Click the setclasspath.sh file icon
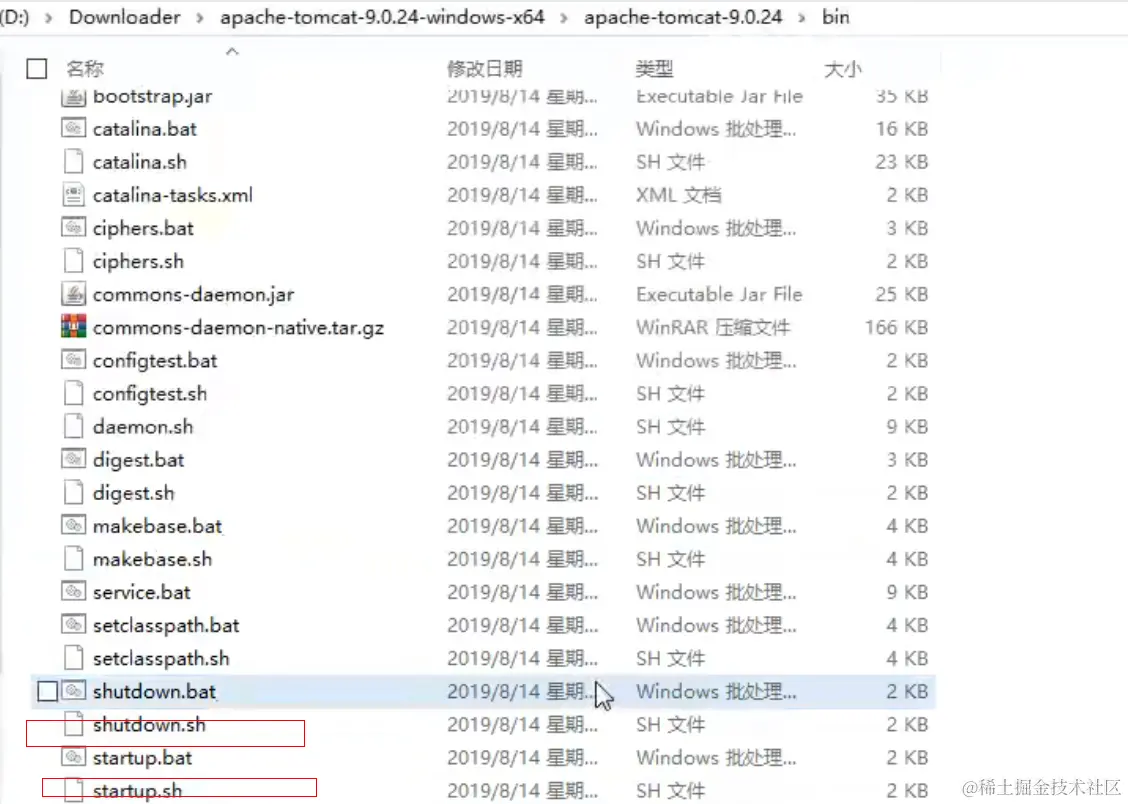The width and height of the screenshot is (1128, 804). click(x=73, y=657)
